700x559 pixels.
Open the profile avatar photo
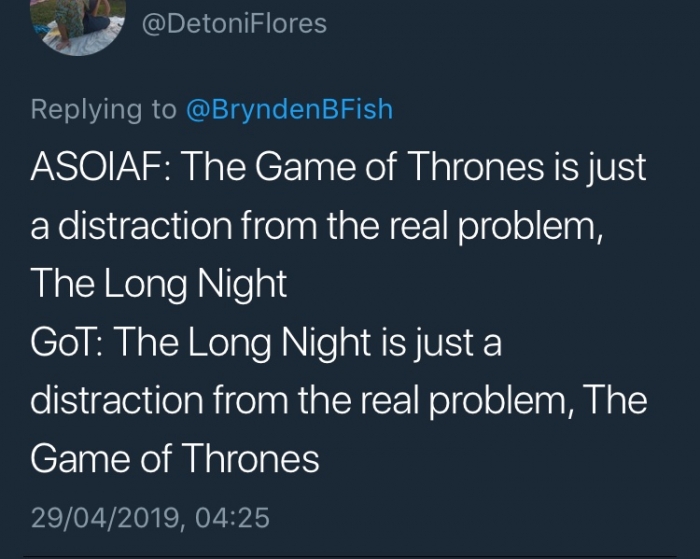[x=79, y=25]
